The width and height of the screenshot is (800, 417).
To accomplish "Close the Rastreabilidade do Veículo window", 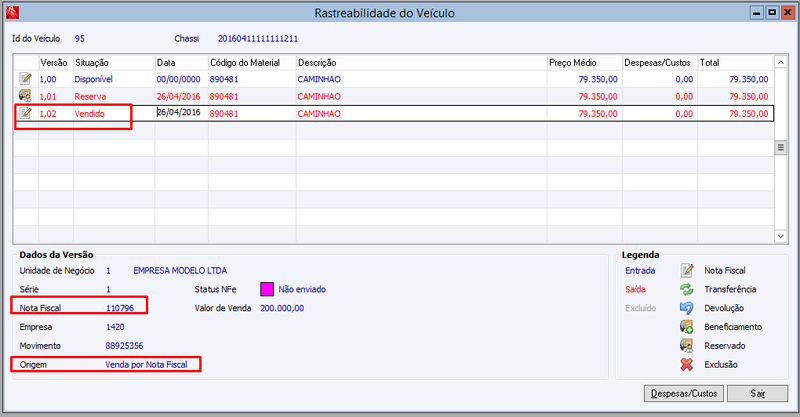I will [788, 13].
